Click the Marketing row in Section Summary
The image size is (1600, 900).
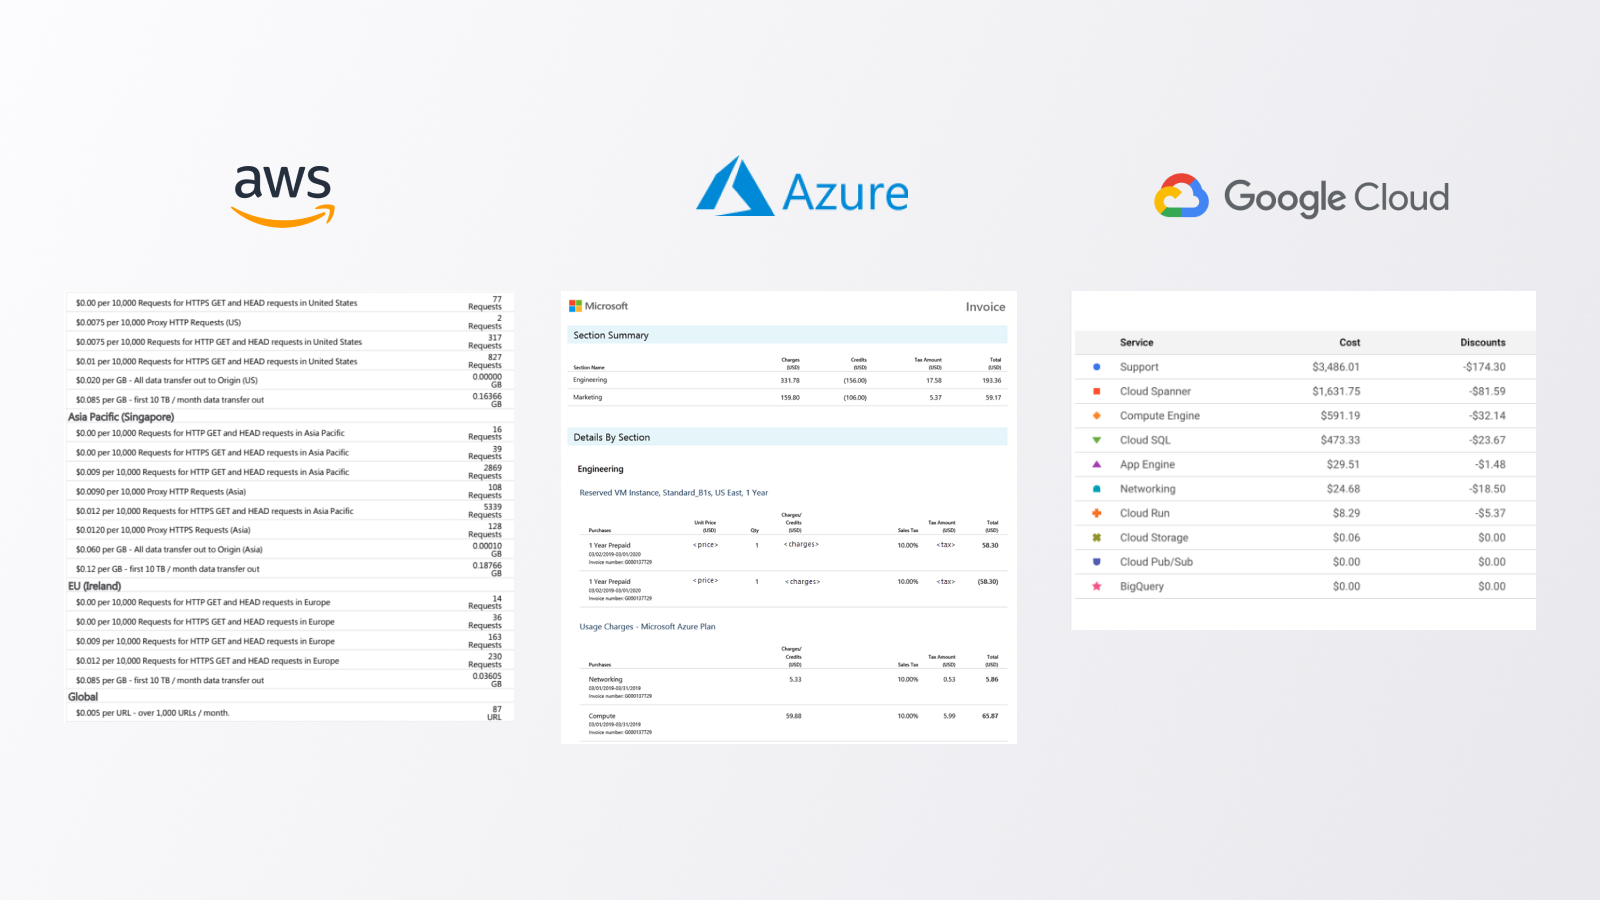pyautogui.click(x=787, y=397)
